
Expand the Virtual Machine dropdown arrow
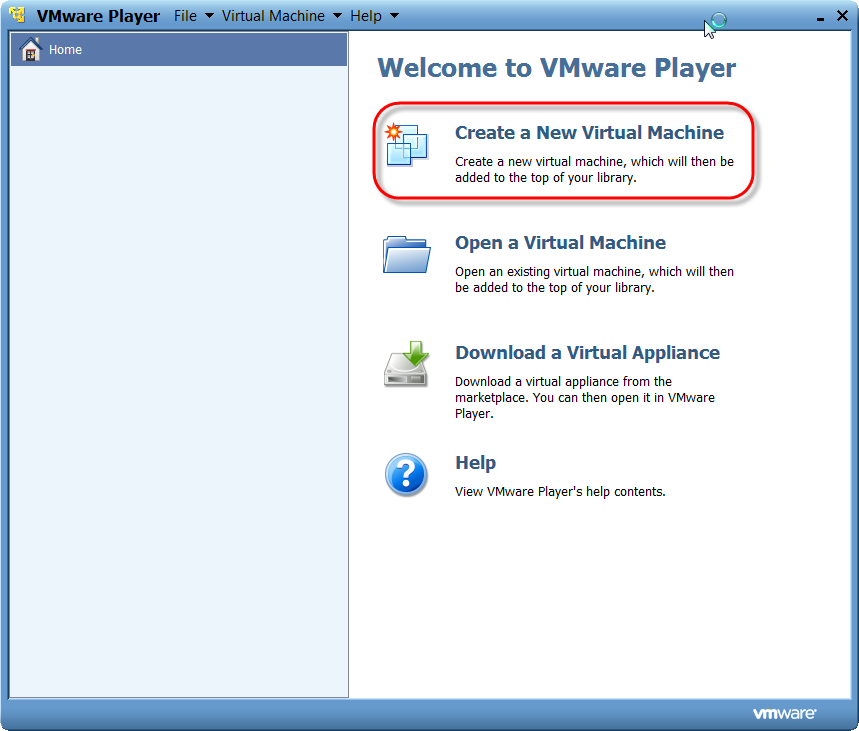(337, 16)
